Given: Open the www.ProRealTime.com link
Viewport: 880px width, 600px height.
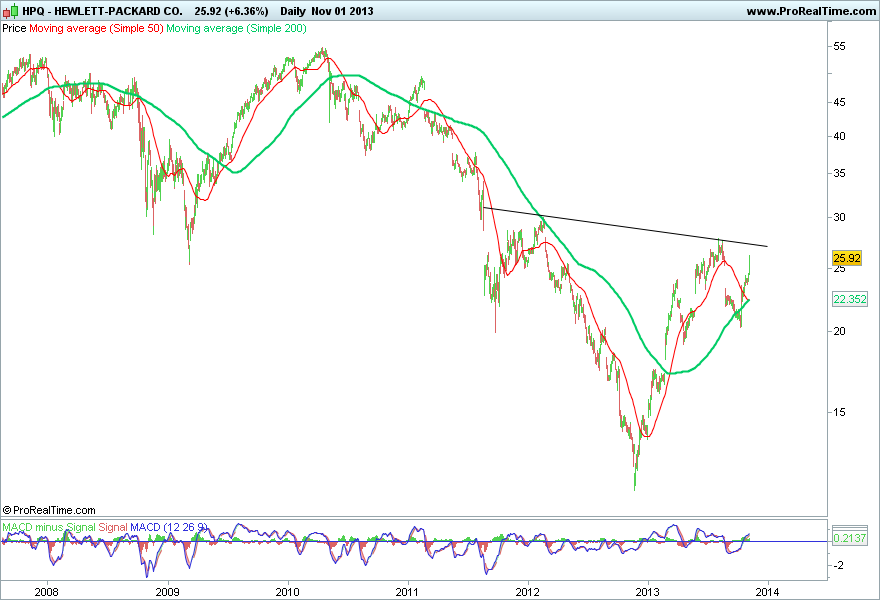Looking at the screenshot, I should (x=811, y=11).
